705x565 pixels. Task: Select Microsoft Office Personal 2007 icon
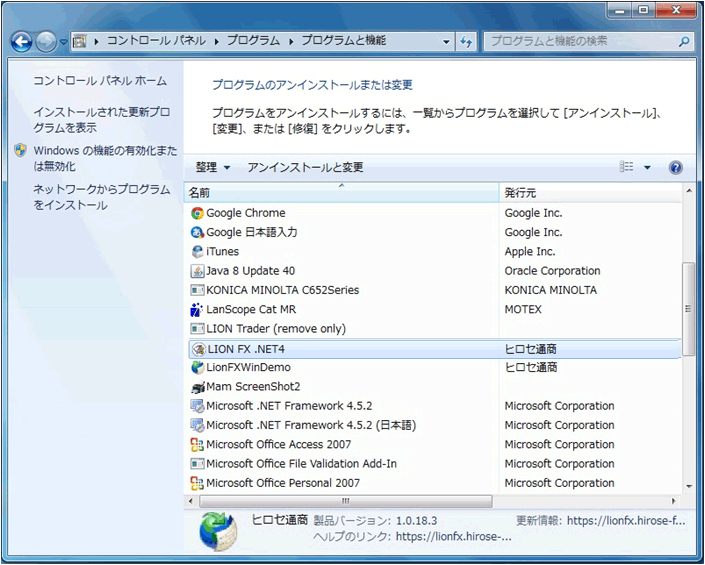pyautogui.click(x=197, y=484)
